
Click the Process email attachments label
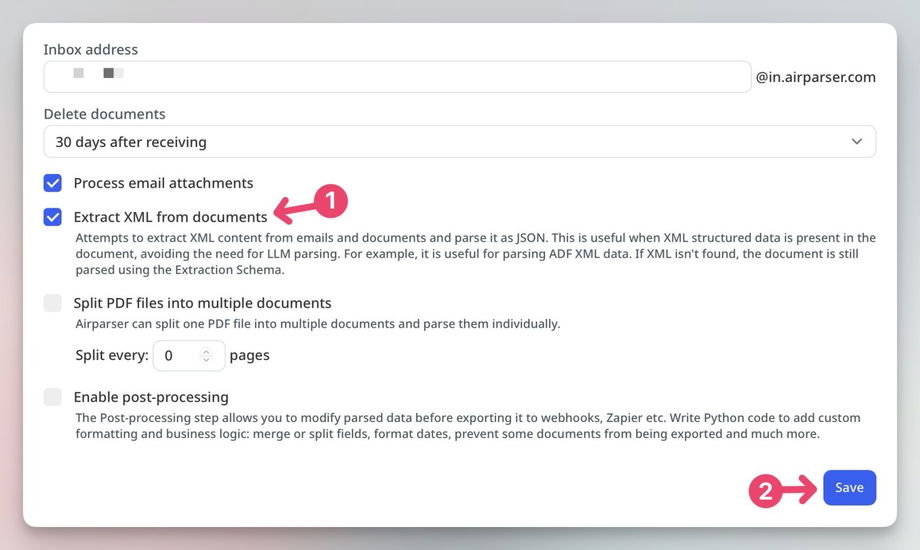[163, 183]
